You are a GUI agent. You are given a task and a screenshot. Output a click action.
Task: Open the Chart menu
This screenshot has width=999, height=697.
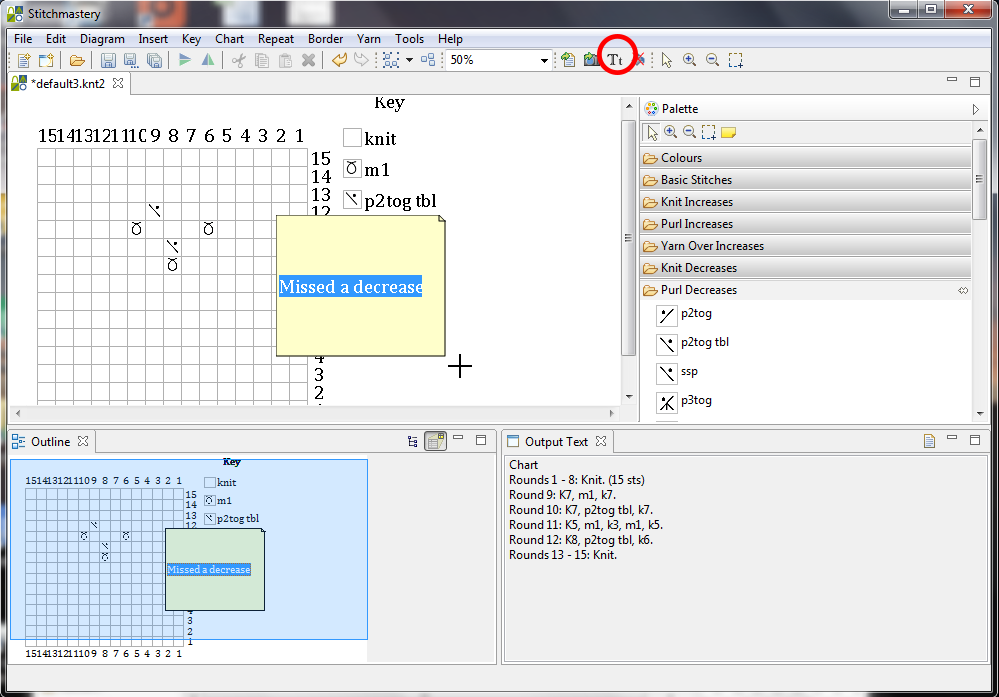tap(229, 39)
